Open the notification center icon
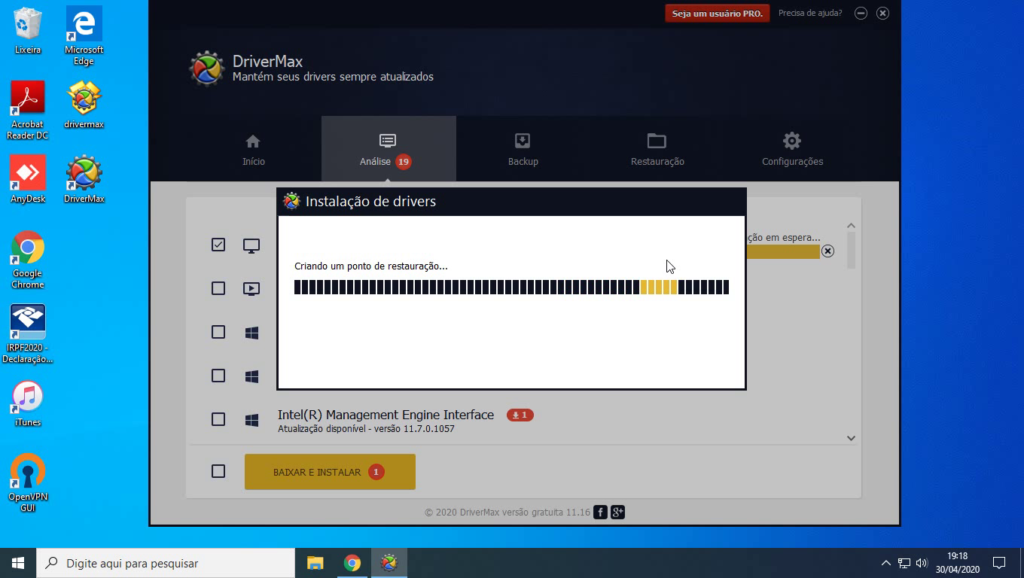Viewport: 1024px width, 578px height. 999,563
